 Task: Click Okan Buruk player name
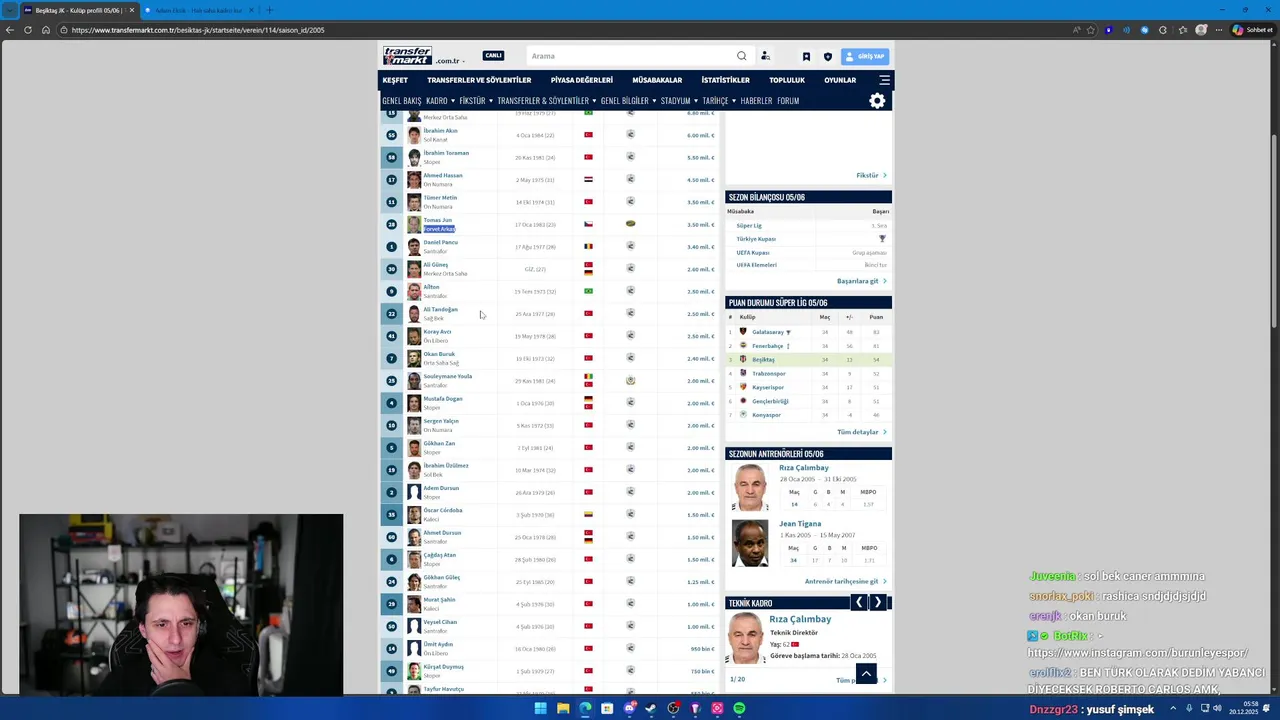[439, 354]
